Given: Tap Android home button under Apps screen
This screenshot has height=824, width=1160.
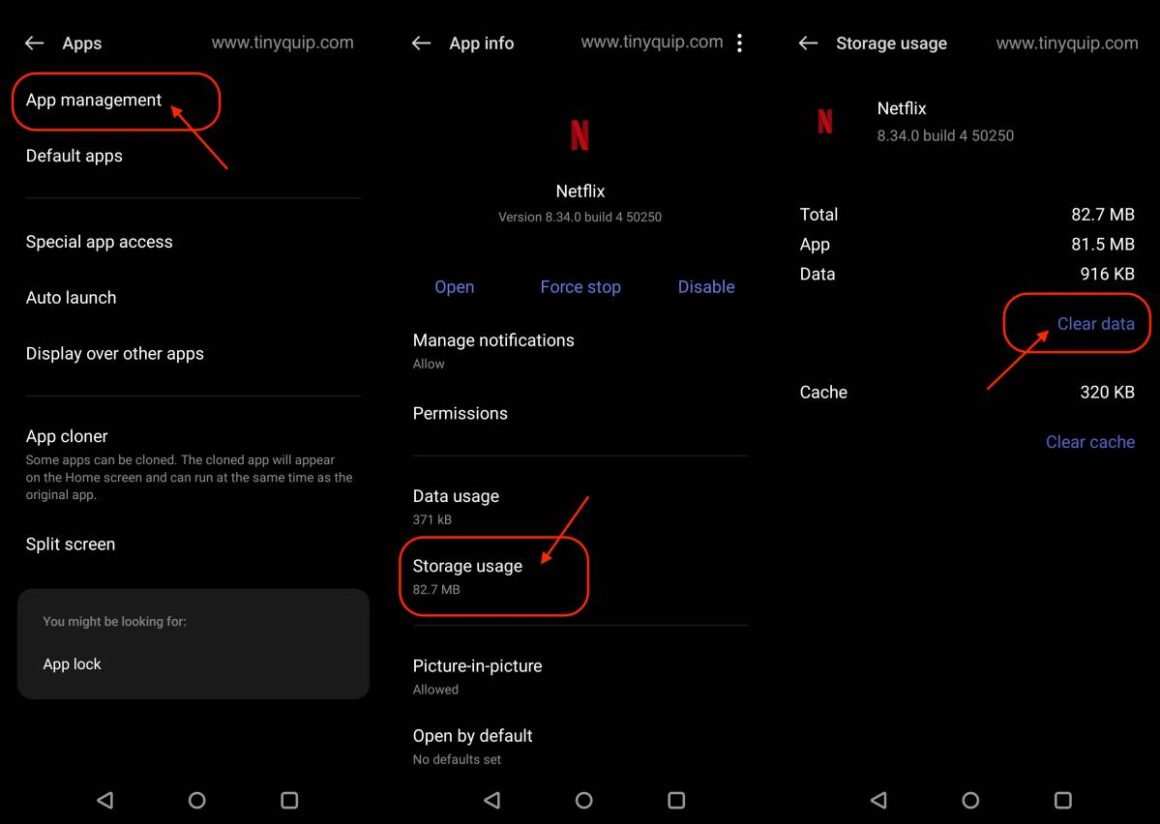Looking at the screenshot, I should (x=197, y=800).
